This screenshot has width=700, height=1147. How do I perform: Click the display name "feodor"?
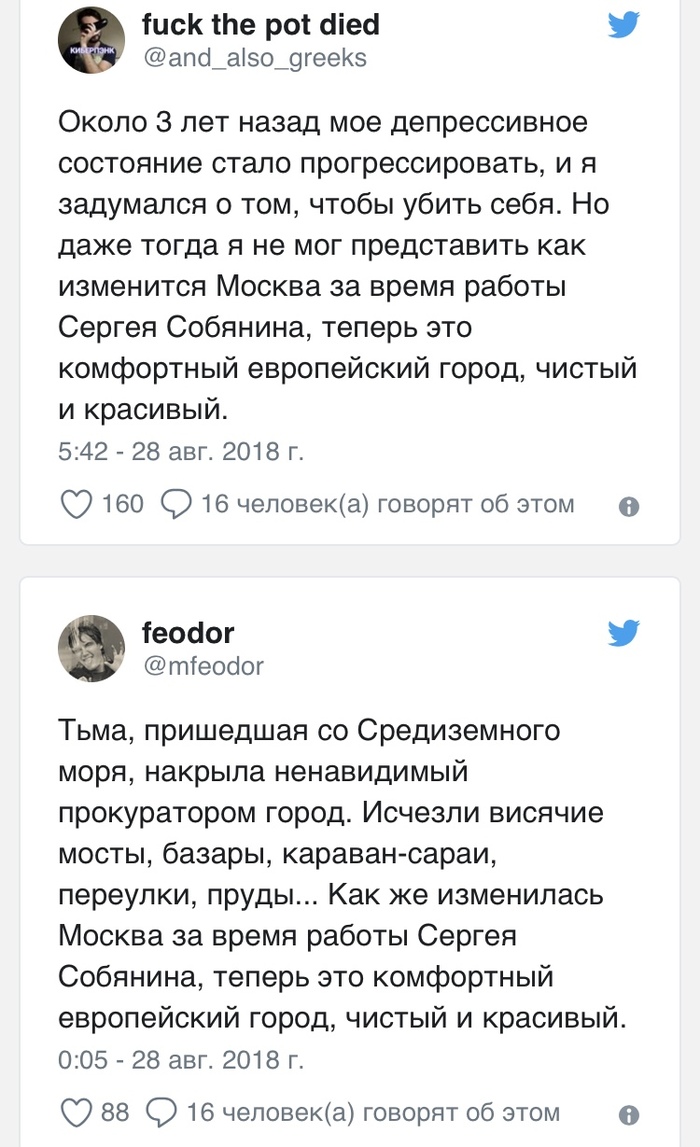tap(188, 632)
